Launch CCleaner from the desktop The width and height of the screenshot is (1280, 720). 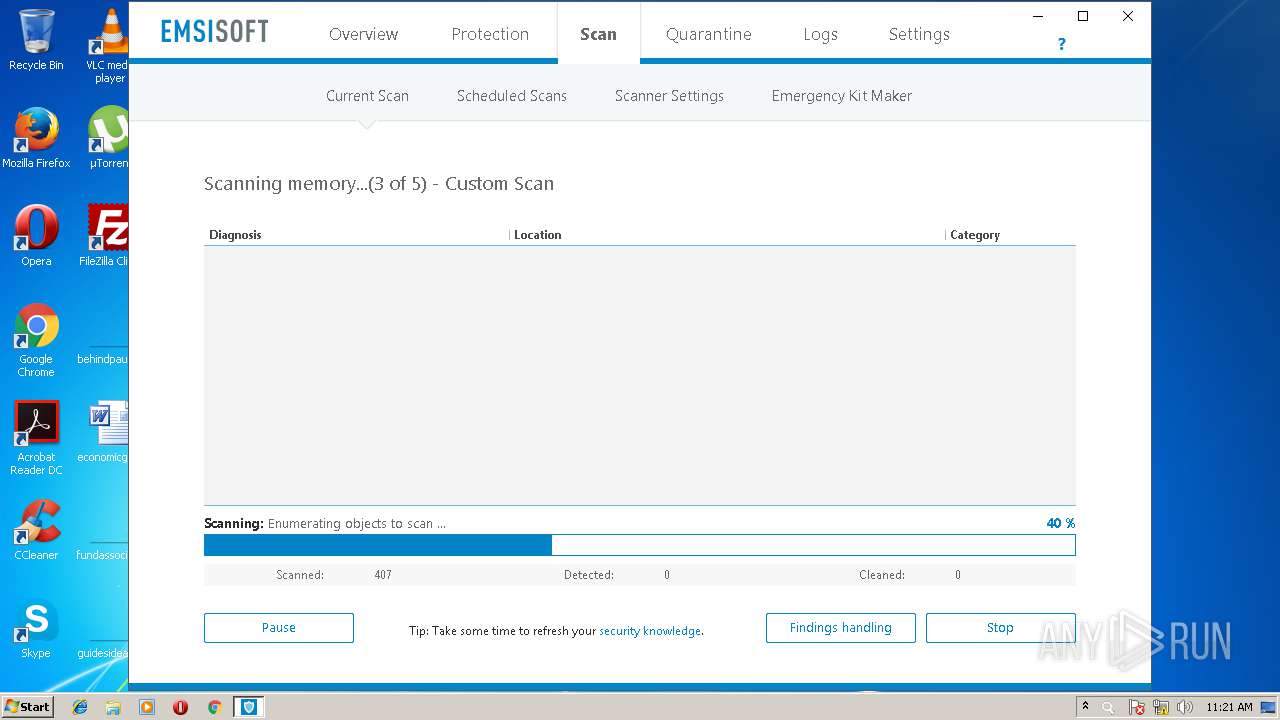36,530
